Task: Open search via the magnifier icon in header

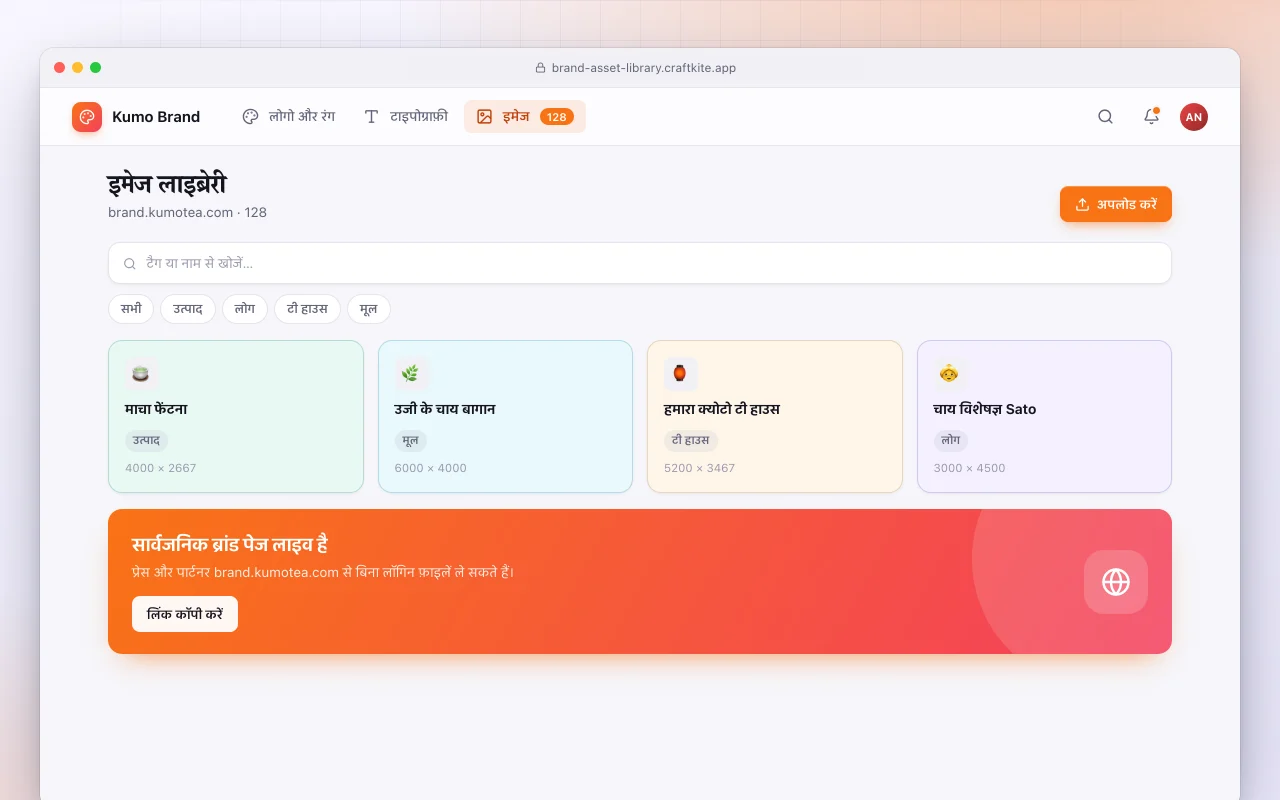Action: pyautogui.click(x=1105, y=117)
